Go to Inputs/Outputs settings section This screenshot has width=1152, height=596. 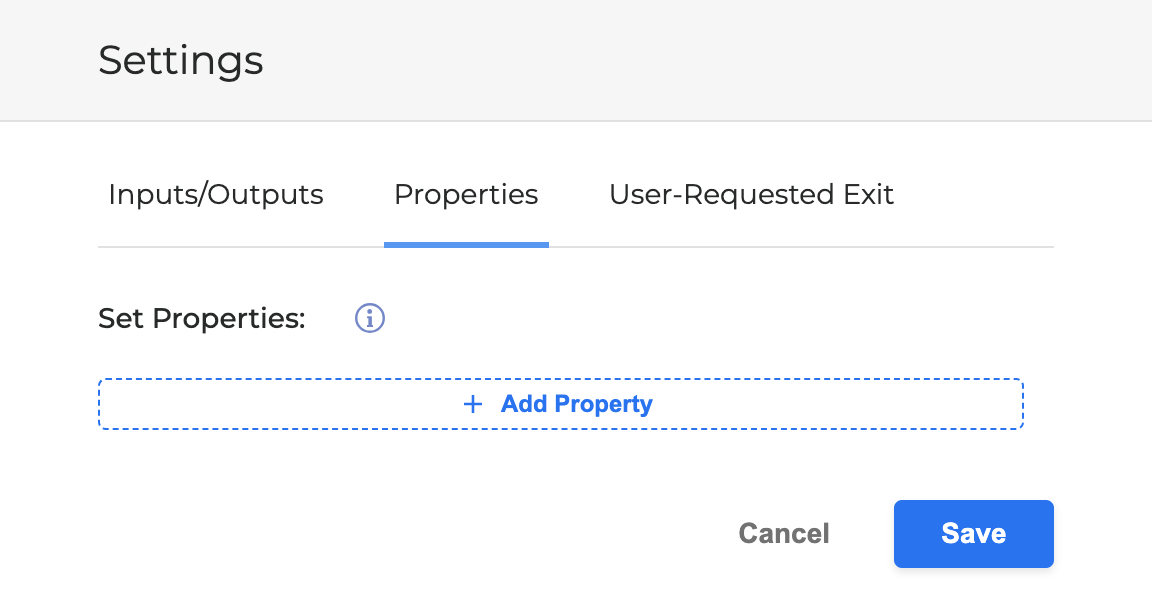(216, 194)
